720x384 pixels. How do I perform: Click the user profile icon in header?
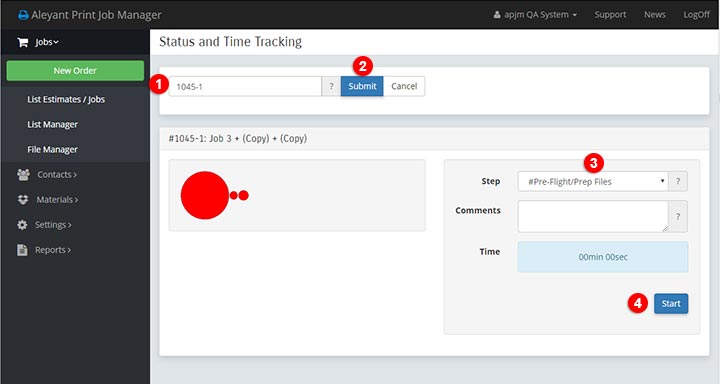[497, 15]
